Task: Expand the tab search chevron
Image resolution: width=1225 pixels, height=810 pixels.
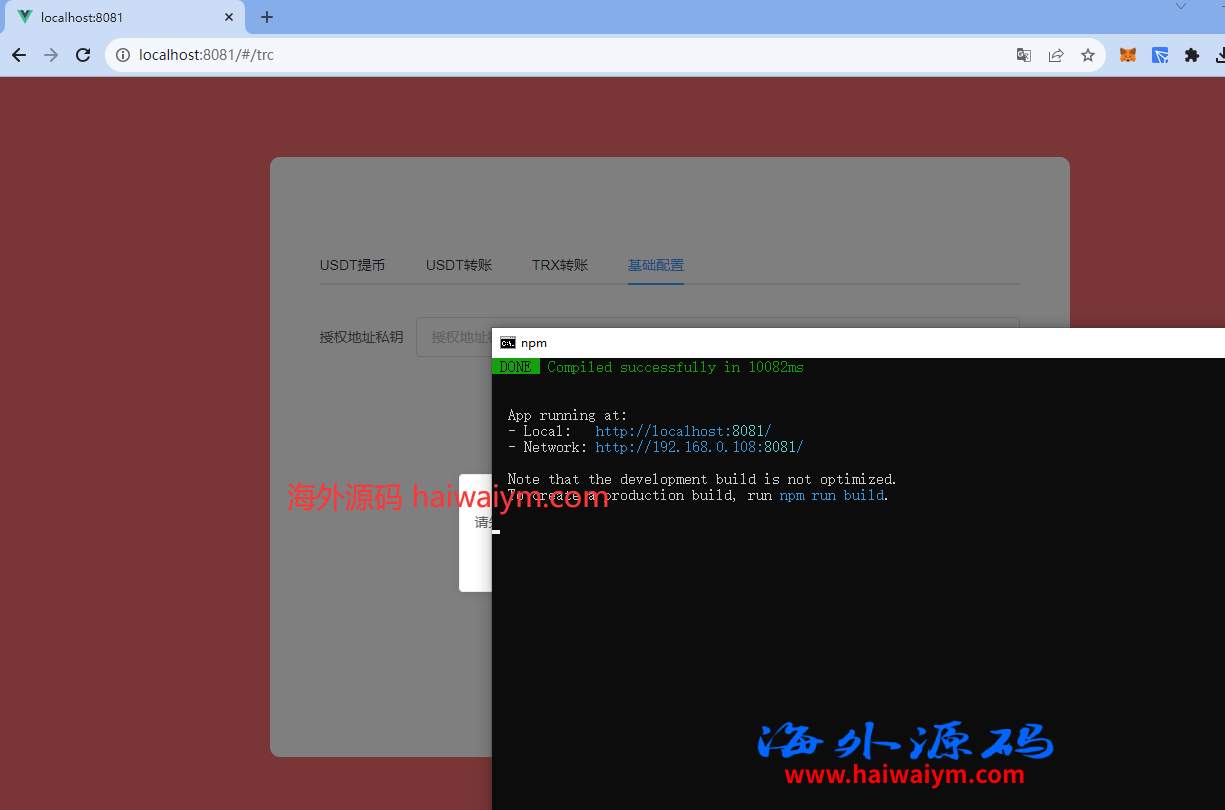Action: 1181,6
